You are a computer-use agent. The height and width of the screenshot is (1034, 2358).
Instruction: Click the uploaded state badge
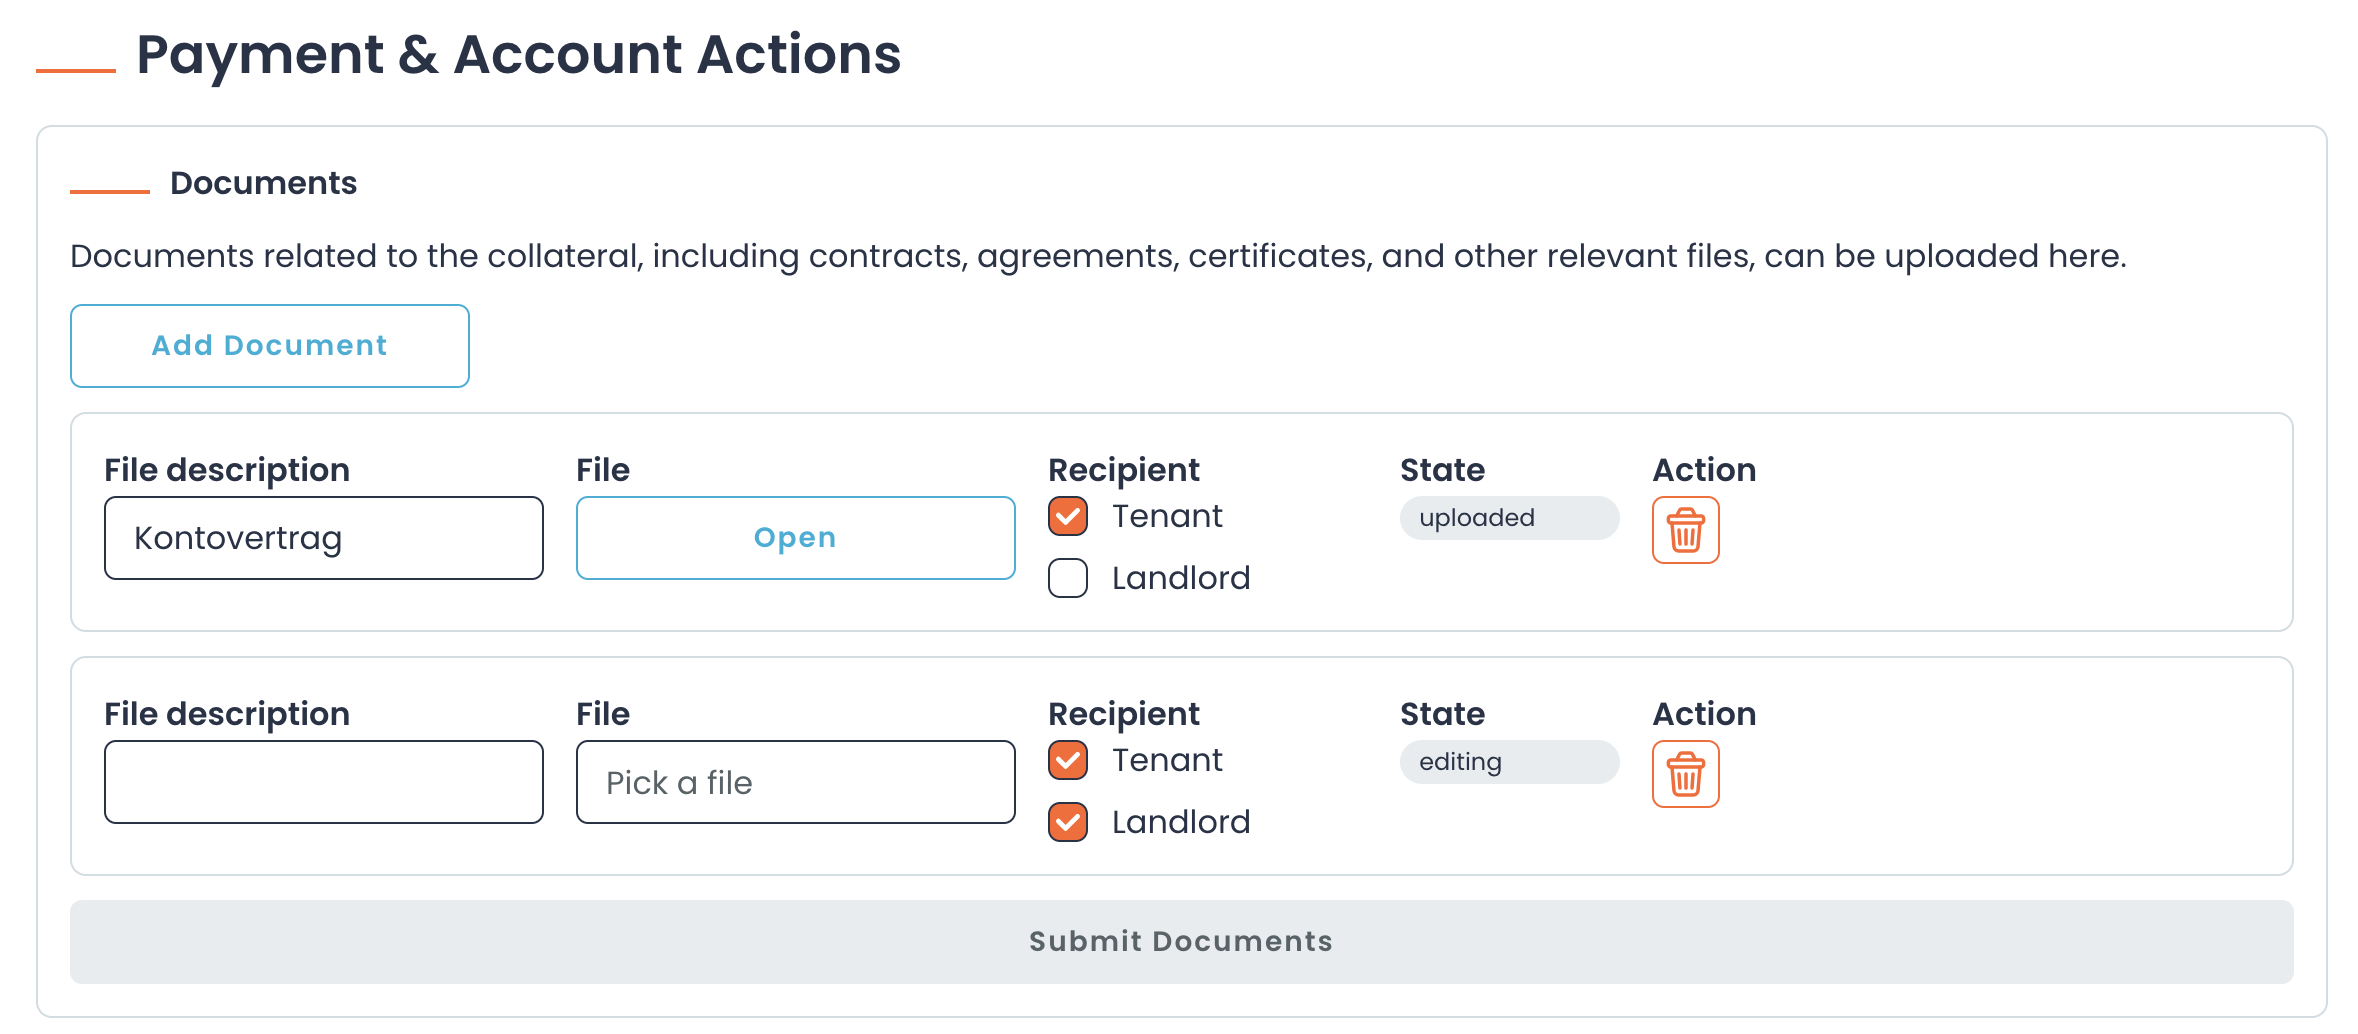pyautogui.click(x=1509, y=518)
